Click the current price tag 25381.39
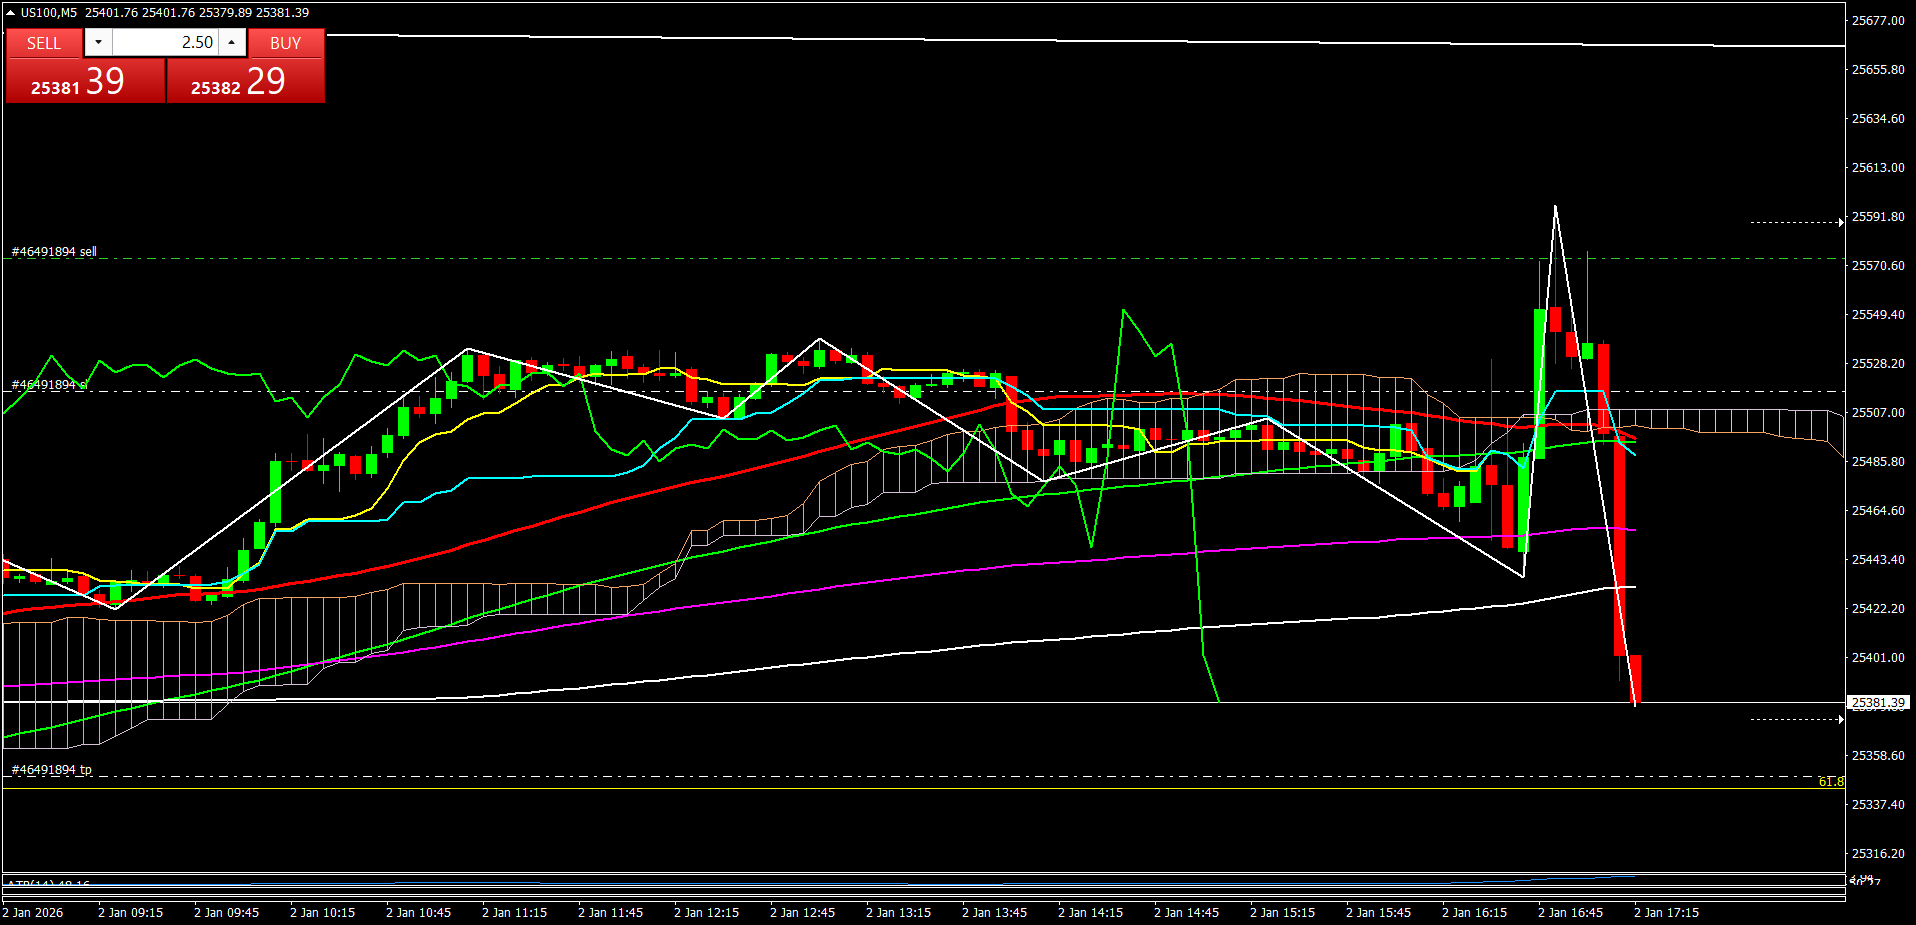 pos(1878,703)
